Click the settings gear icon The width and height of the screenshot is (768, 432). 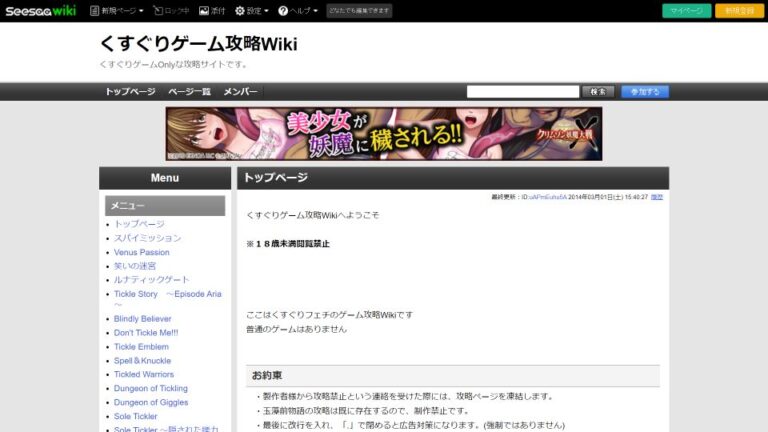click(240, 11)
